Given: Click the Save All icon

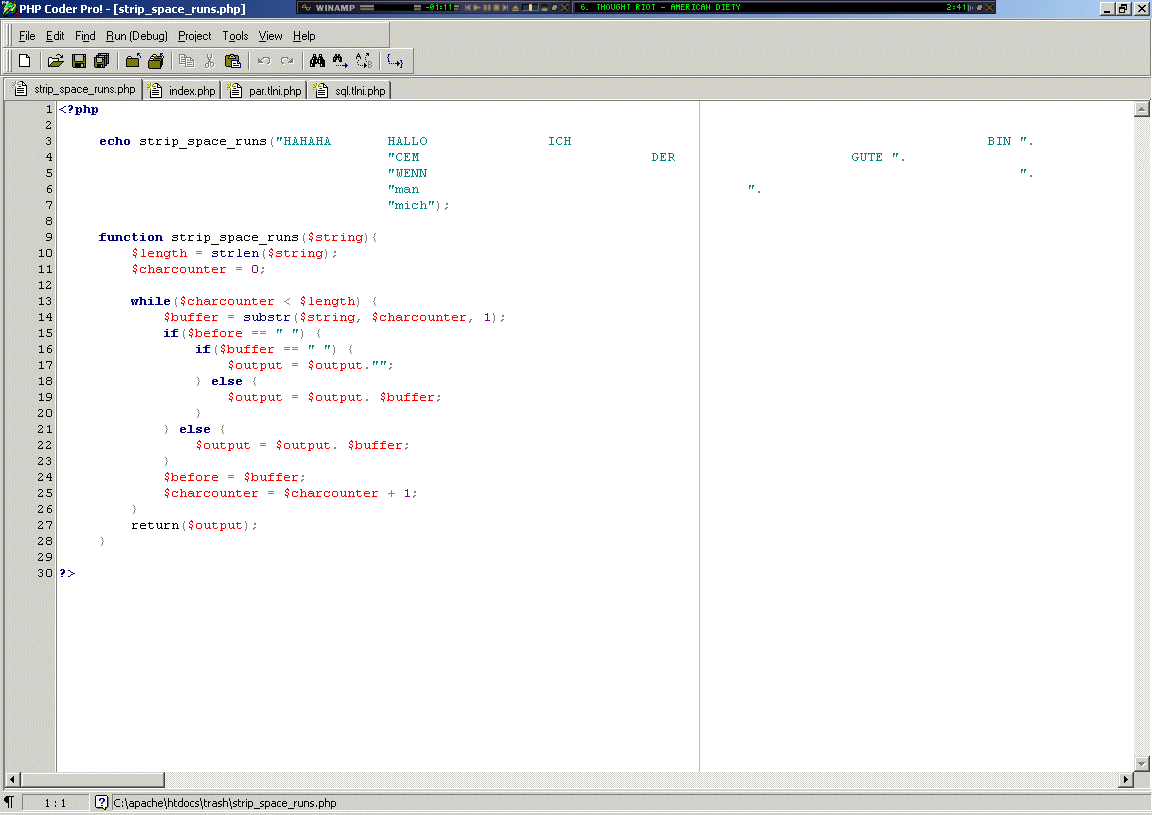Looking at the screenshot, I should click(101, 61).
